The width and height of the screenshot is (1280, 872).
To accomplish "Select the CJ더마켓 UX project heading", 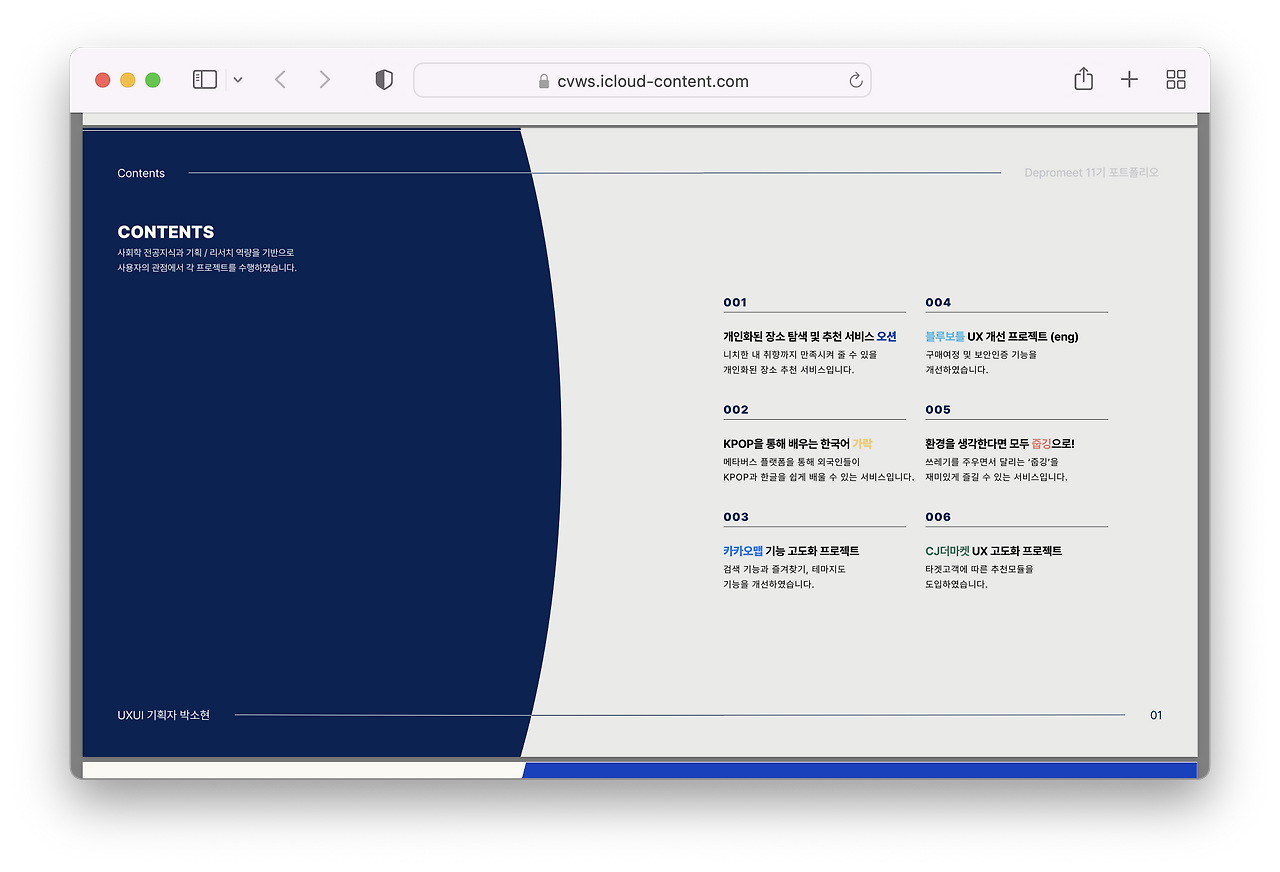I will [x=994, y=550].
